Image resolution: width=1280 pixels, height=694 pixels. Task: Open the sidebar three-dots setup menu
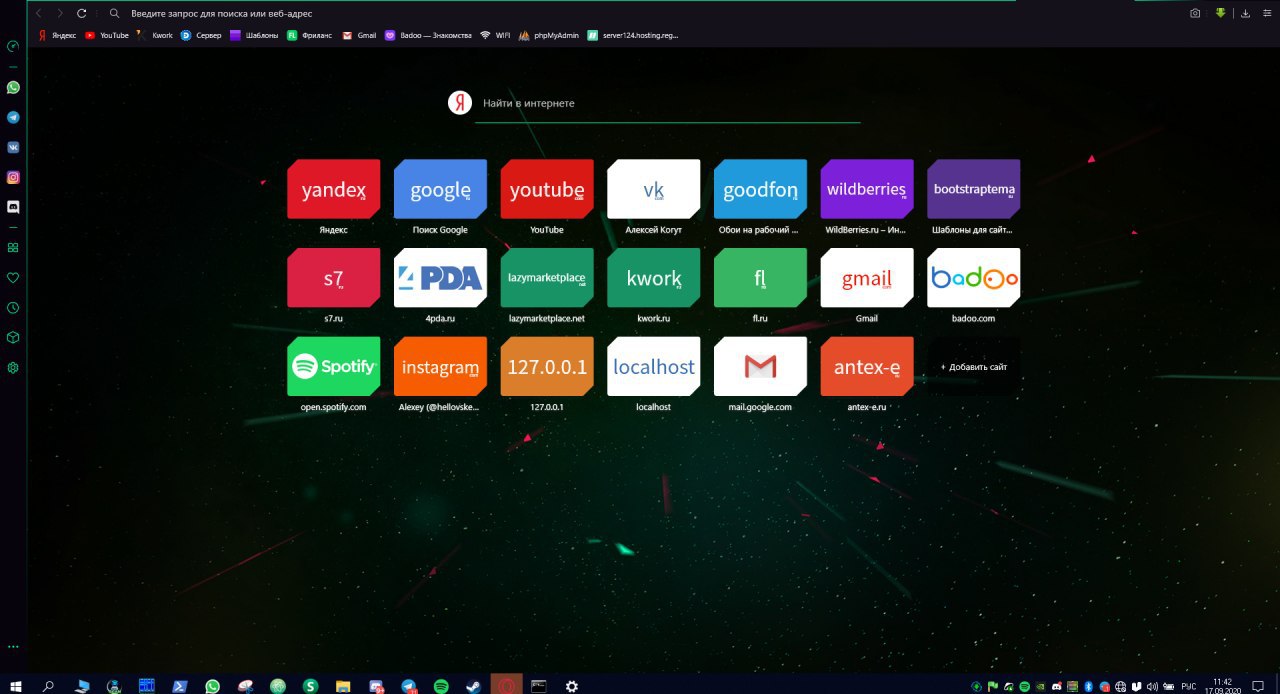click(13, 647)
